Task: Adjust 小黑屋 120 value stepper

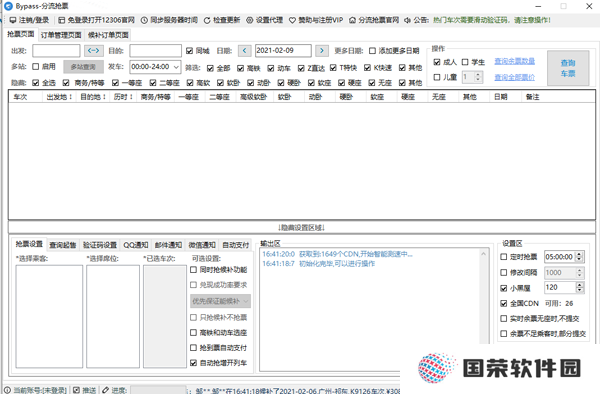Action: pyautogui.click(x=580, y=287)
